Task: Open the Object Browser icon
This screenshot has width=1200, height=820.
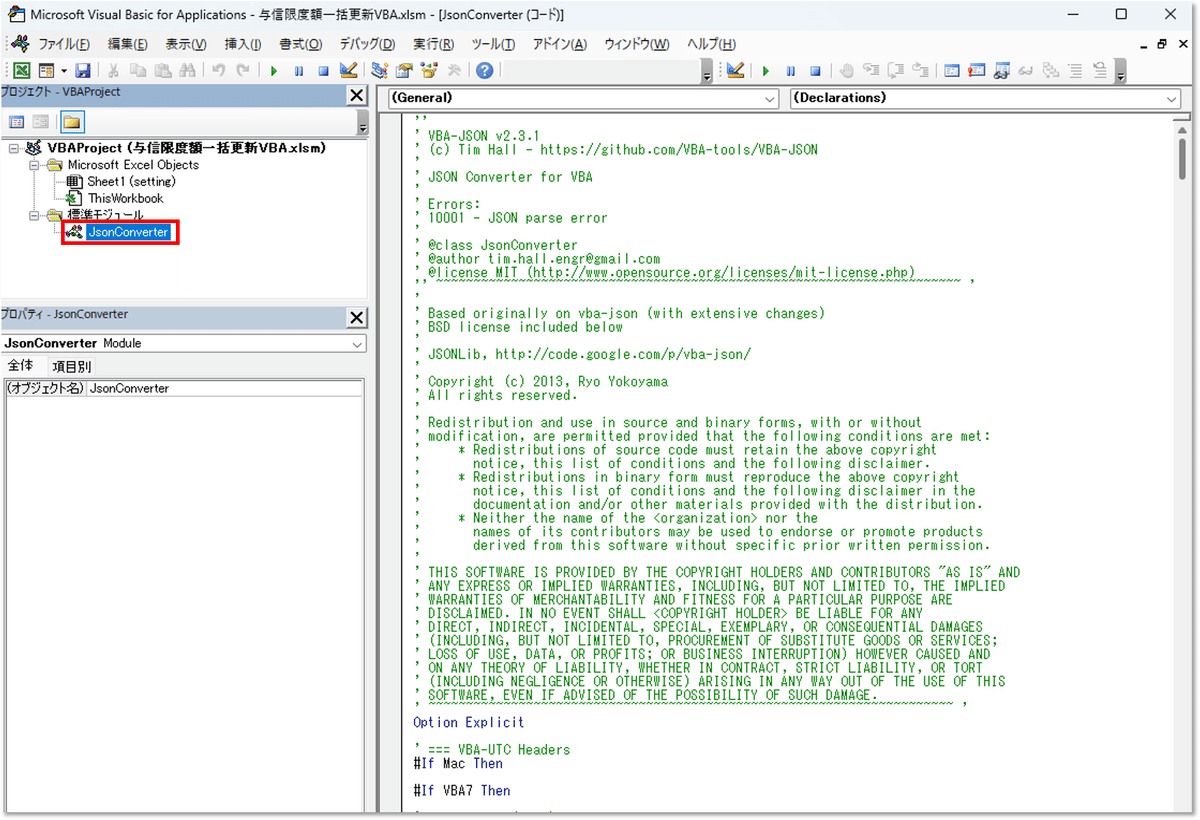Action: coord(429,71)
